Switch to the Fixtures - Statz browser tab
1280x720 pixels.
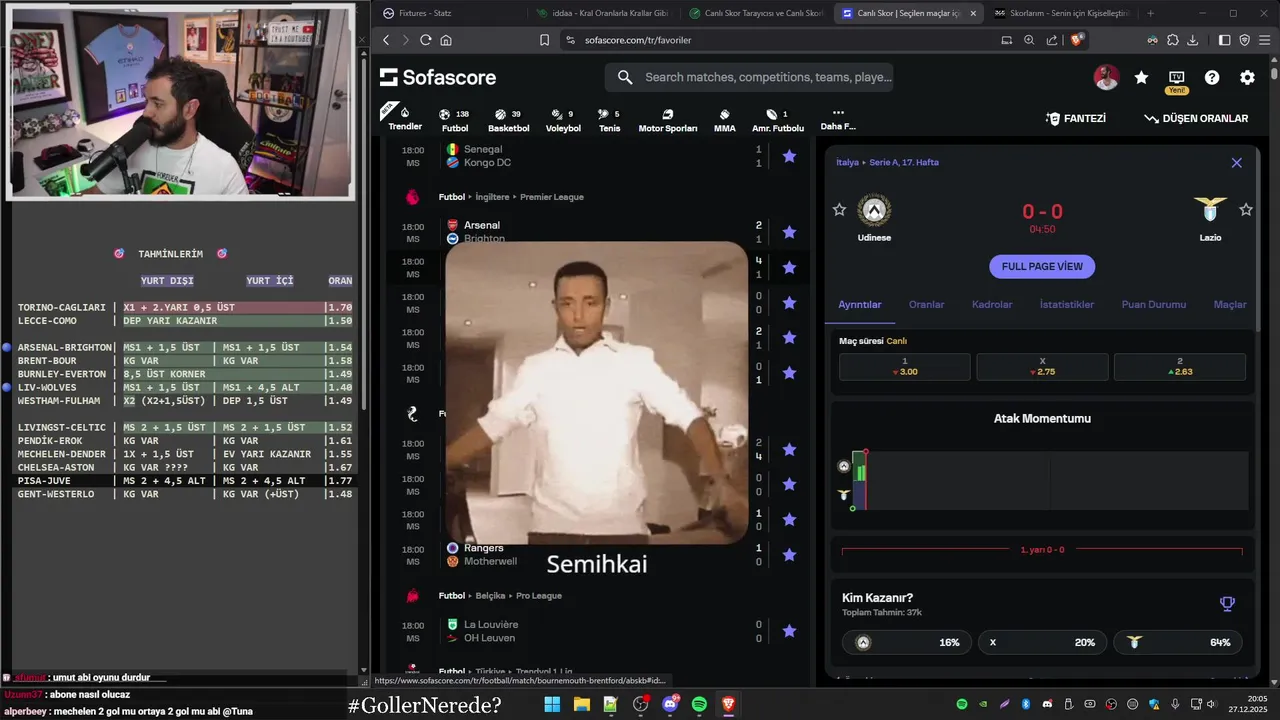point(449,13)
